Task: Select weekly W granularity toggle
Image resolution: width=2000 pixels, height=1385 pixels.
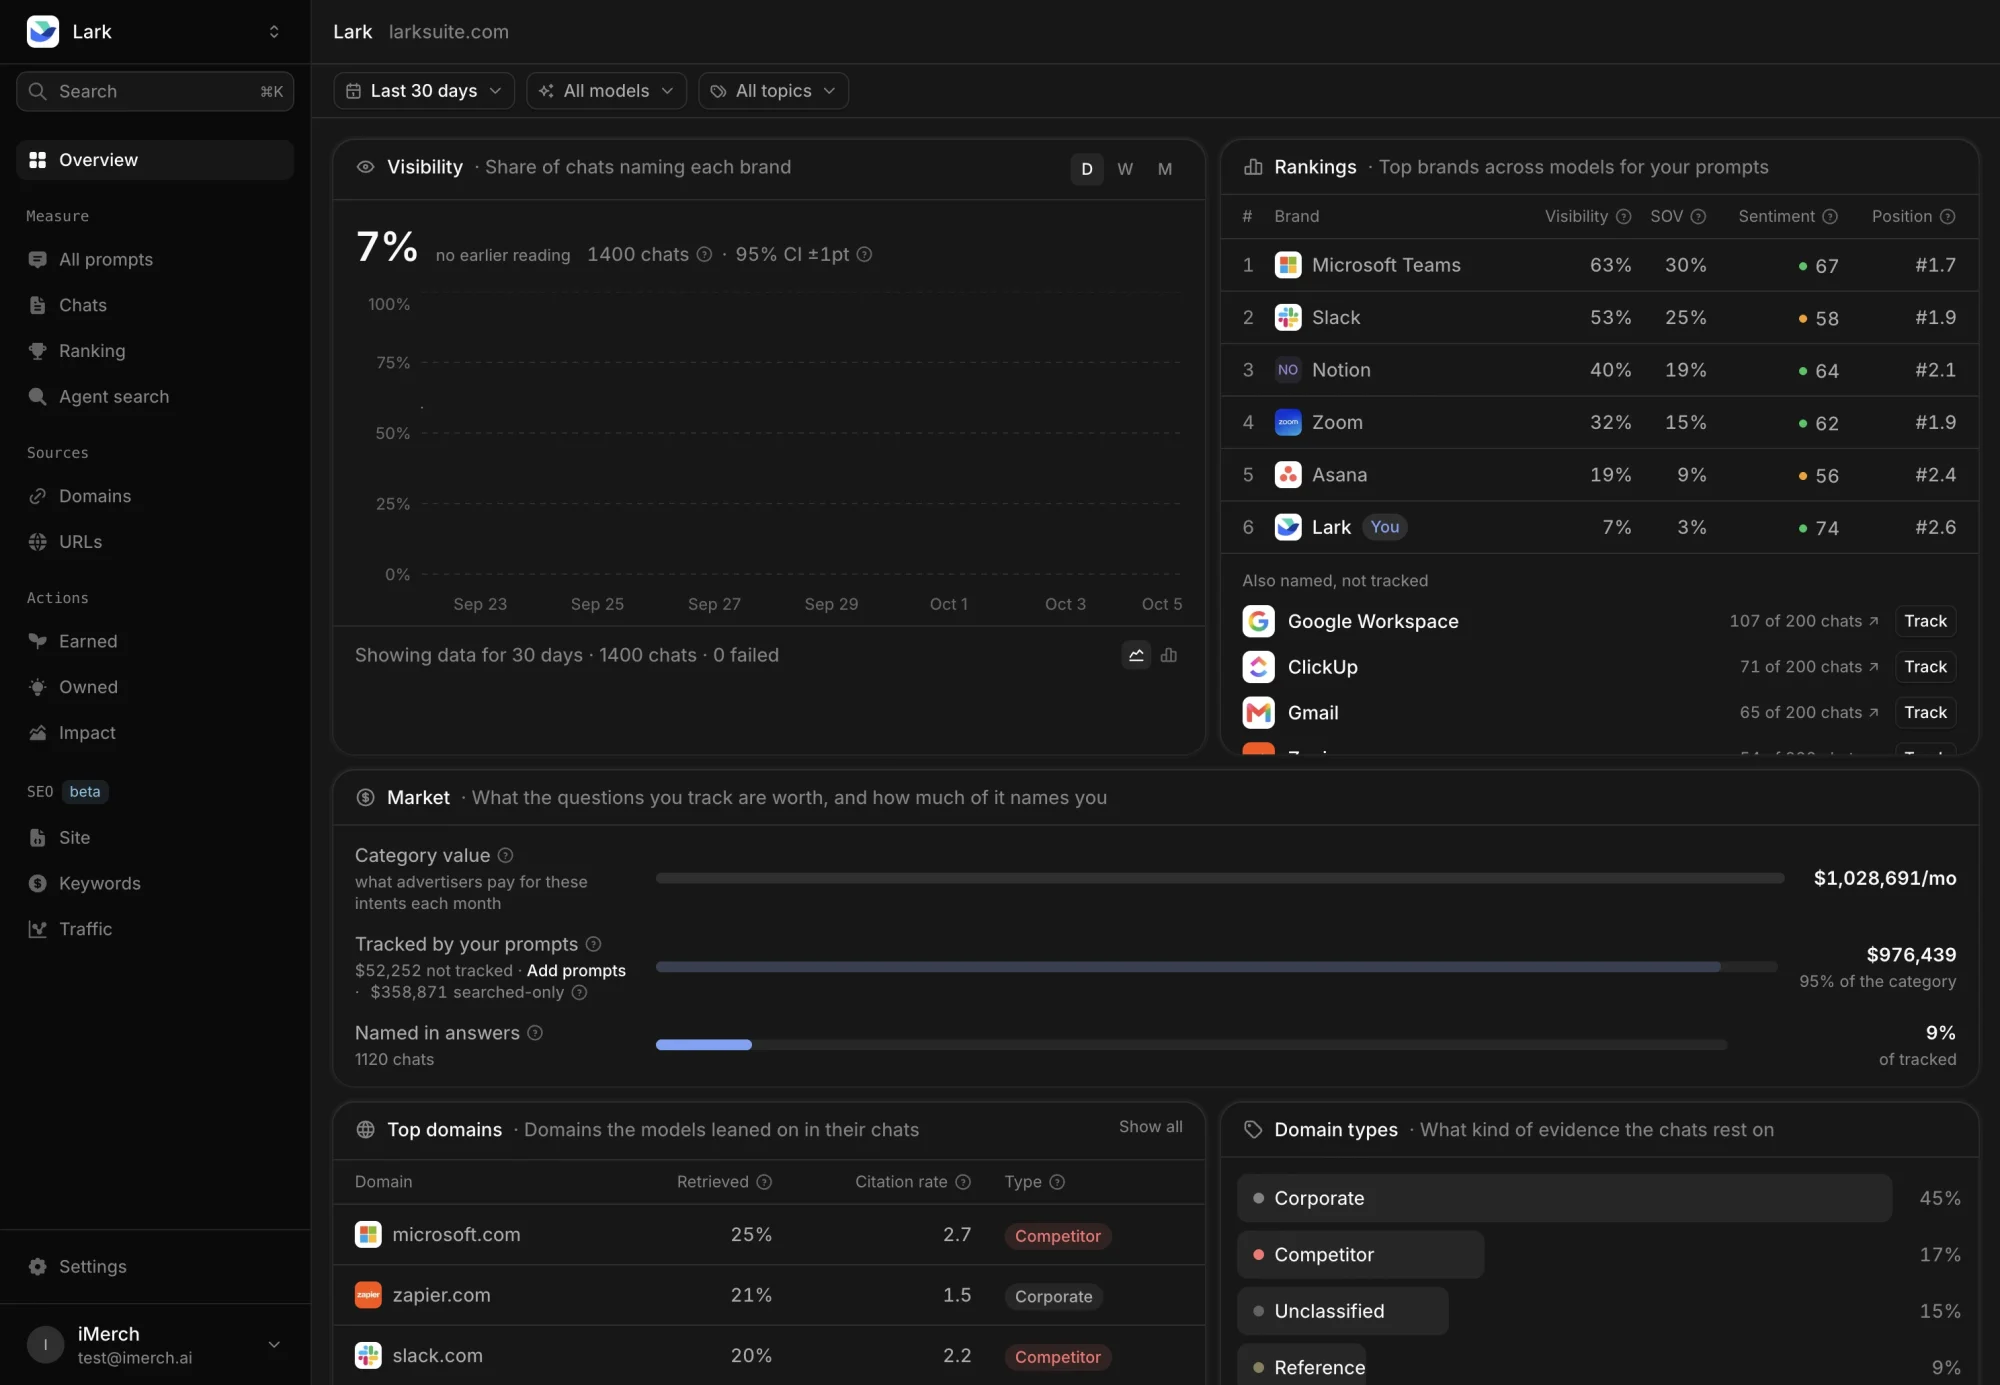Action: tap(1125, 169)
